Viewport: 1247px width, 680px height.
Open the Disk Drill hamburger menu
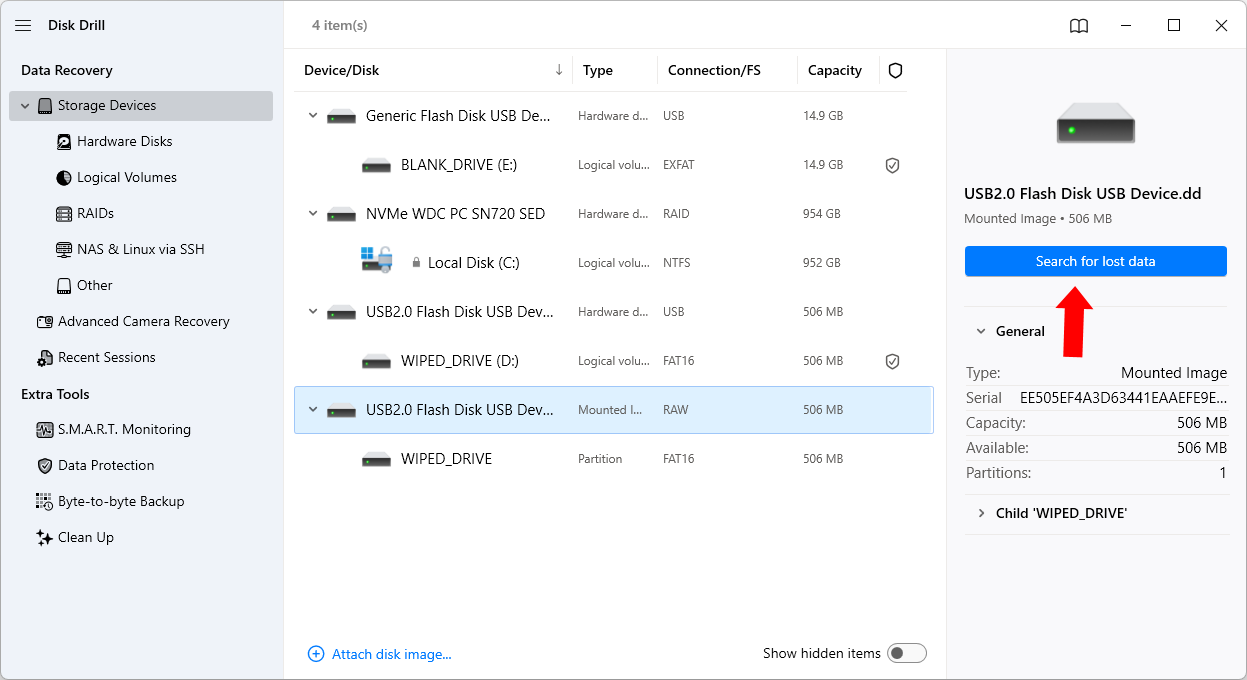coord(23,25)
